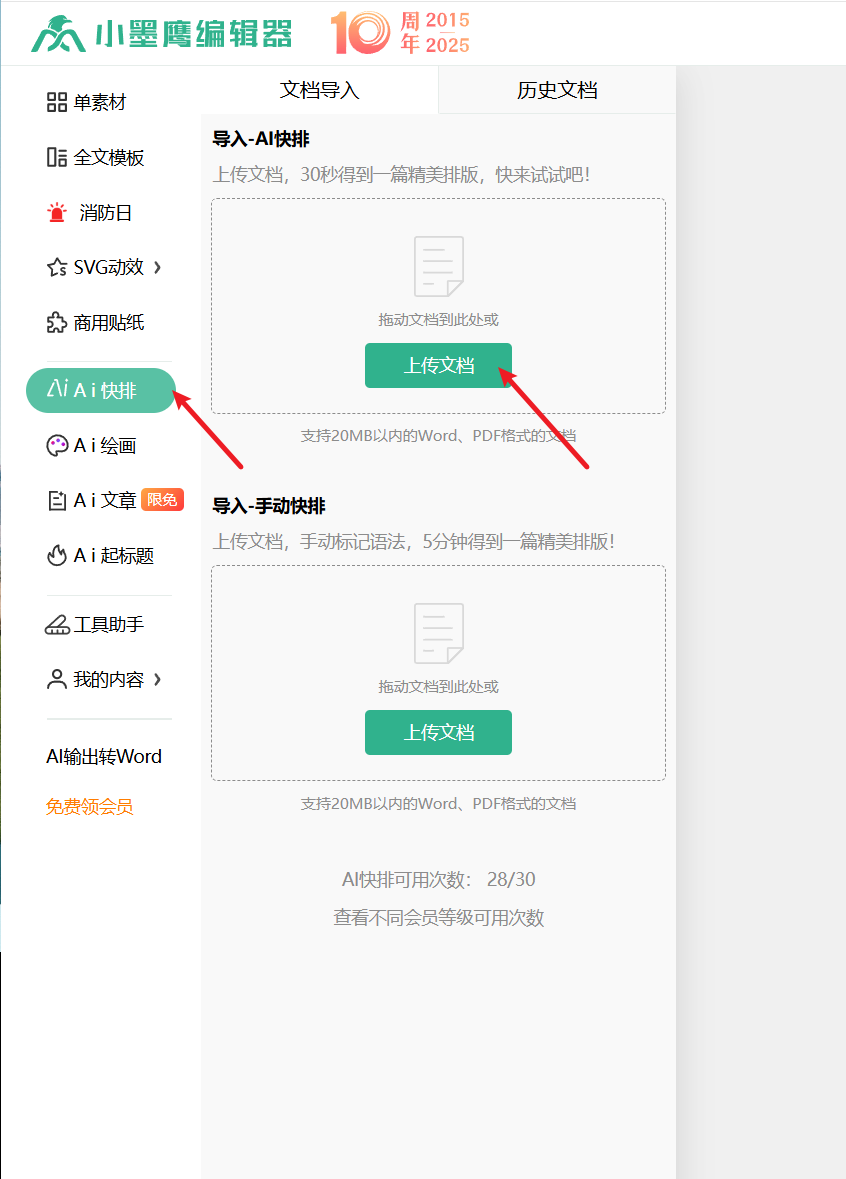Open 商用贴纸 via its puzzle icon
The width and height of the screenshot is (846, 1179).
(57, 323)
